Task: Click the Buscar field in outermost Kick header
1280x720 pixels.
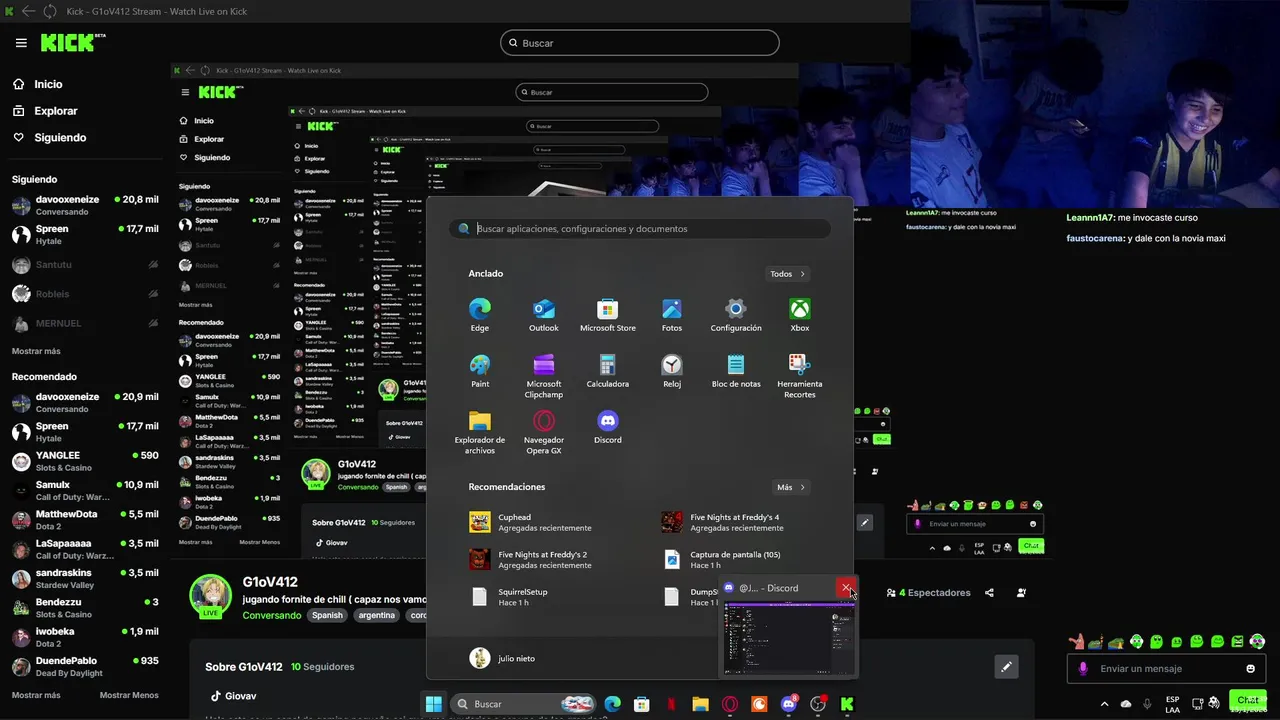Action: point(640,43)
